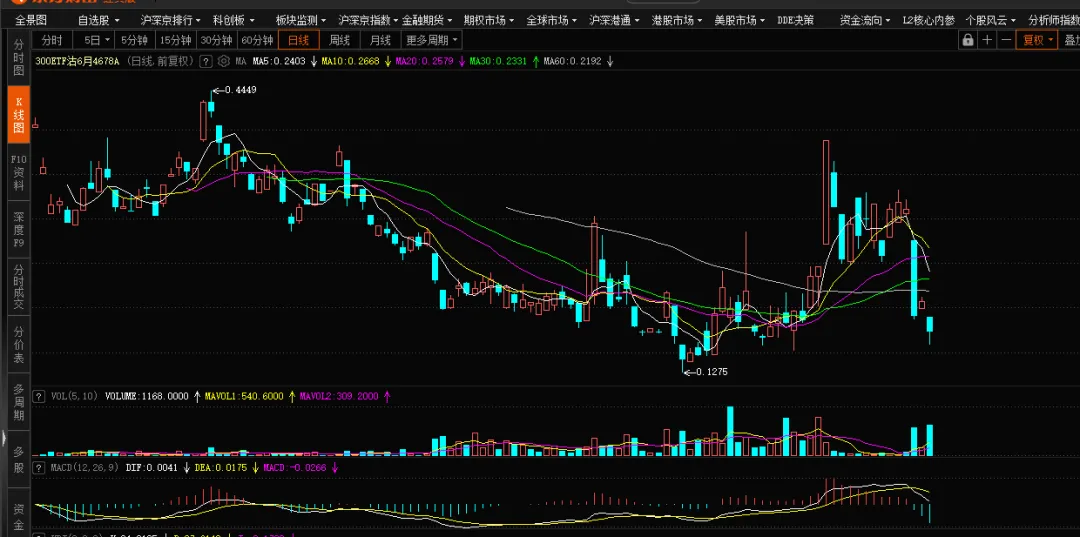Open help icon beside MACD(12,26,9)
This screenshot has height=537, width=1080.
pyautogui.click(x=39, y=467)
